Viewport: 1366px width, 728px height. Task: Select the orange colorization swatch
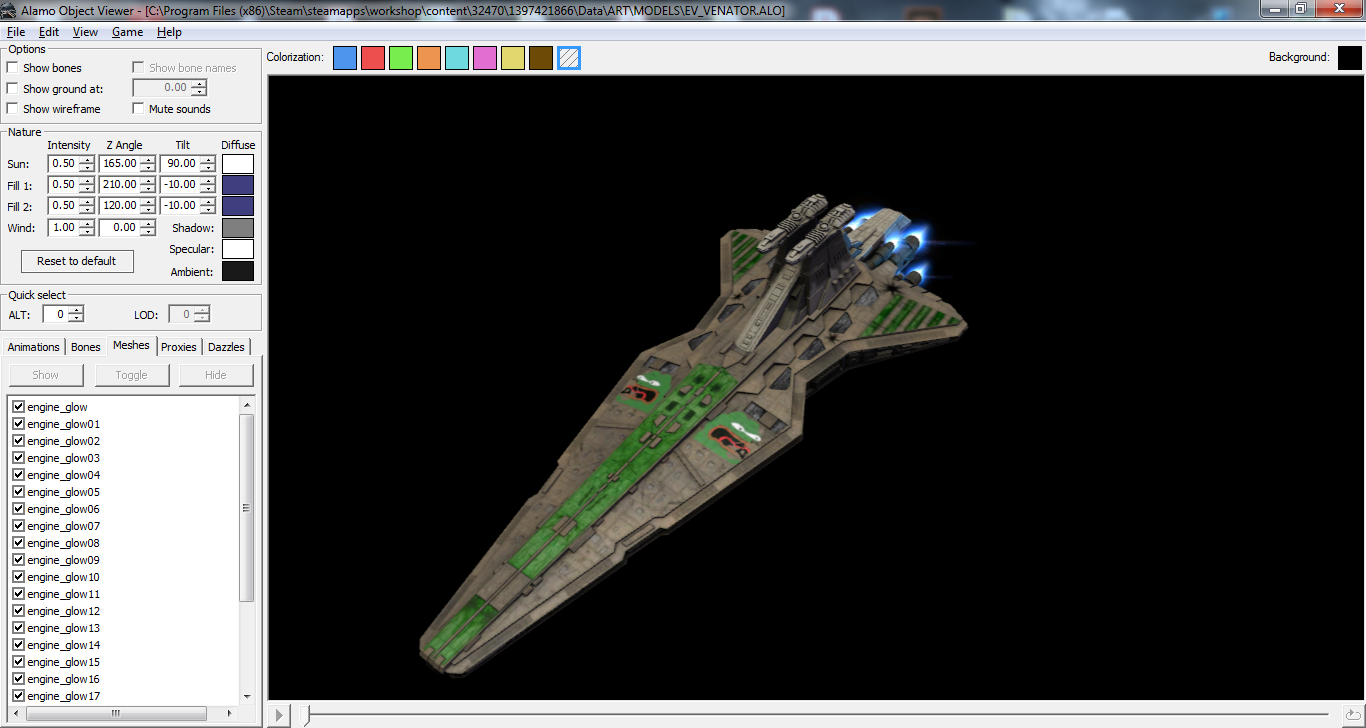(x=428, y=58)
